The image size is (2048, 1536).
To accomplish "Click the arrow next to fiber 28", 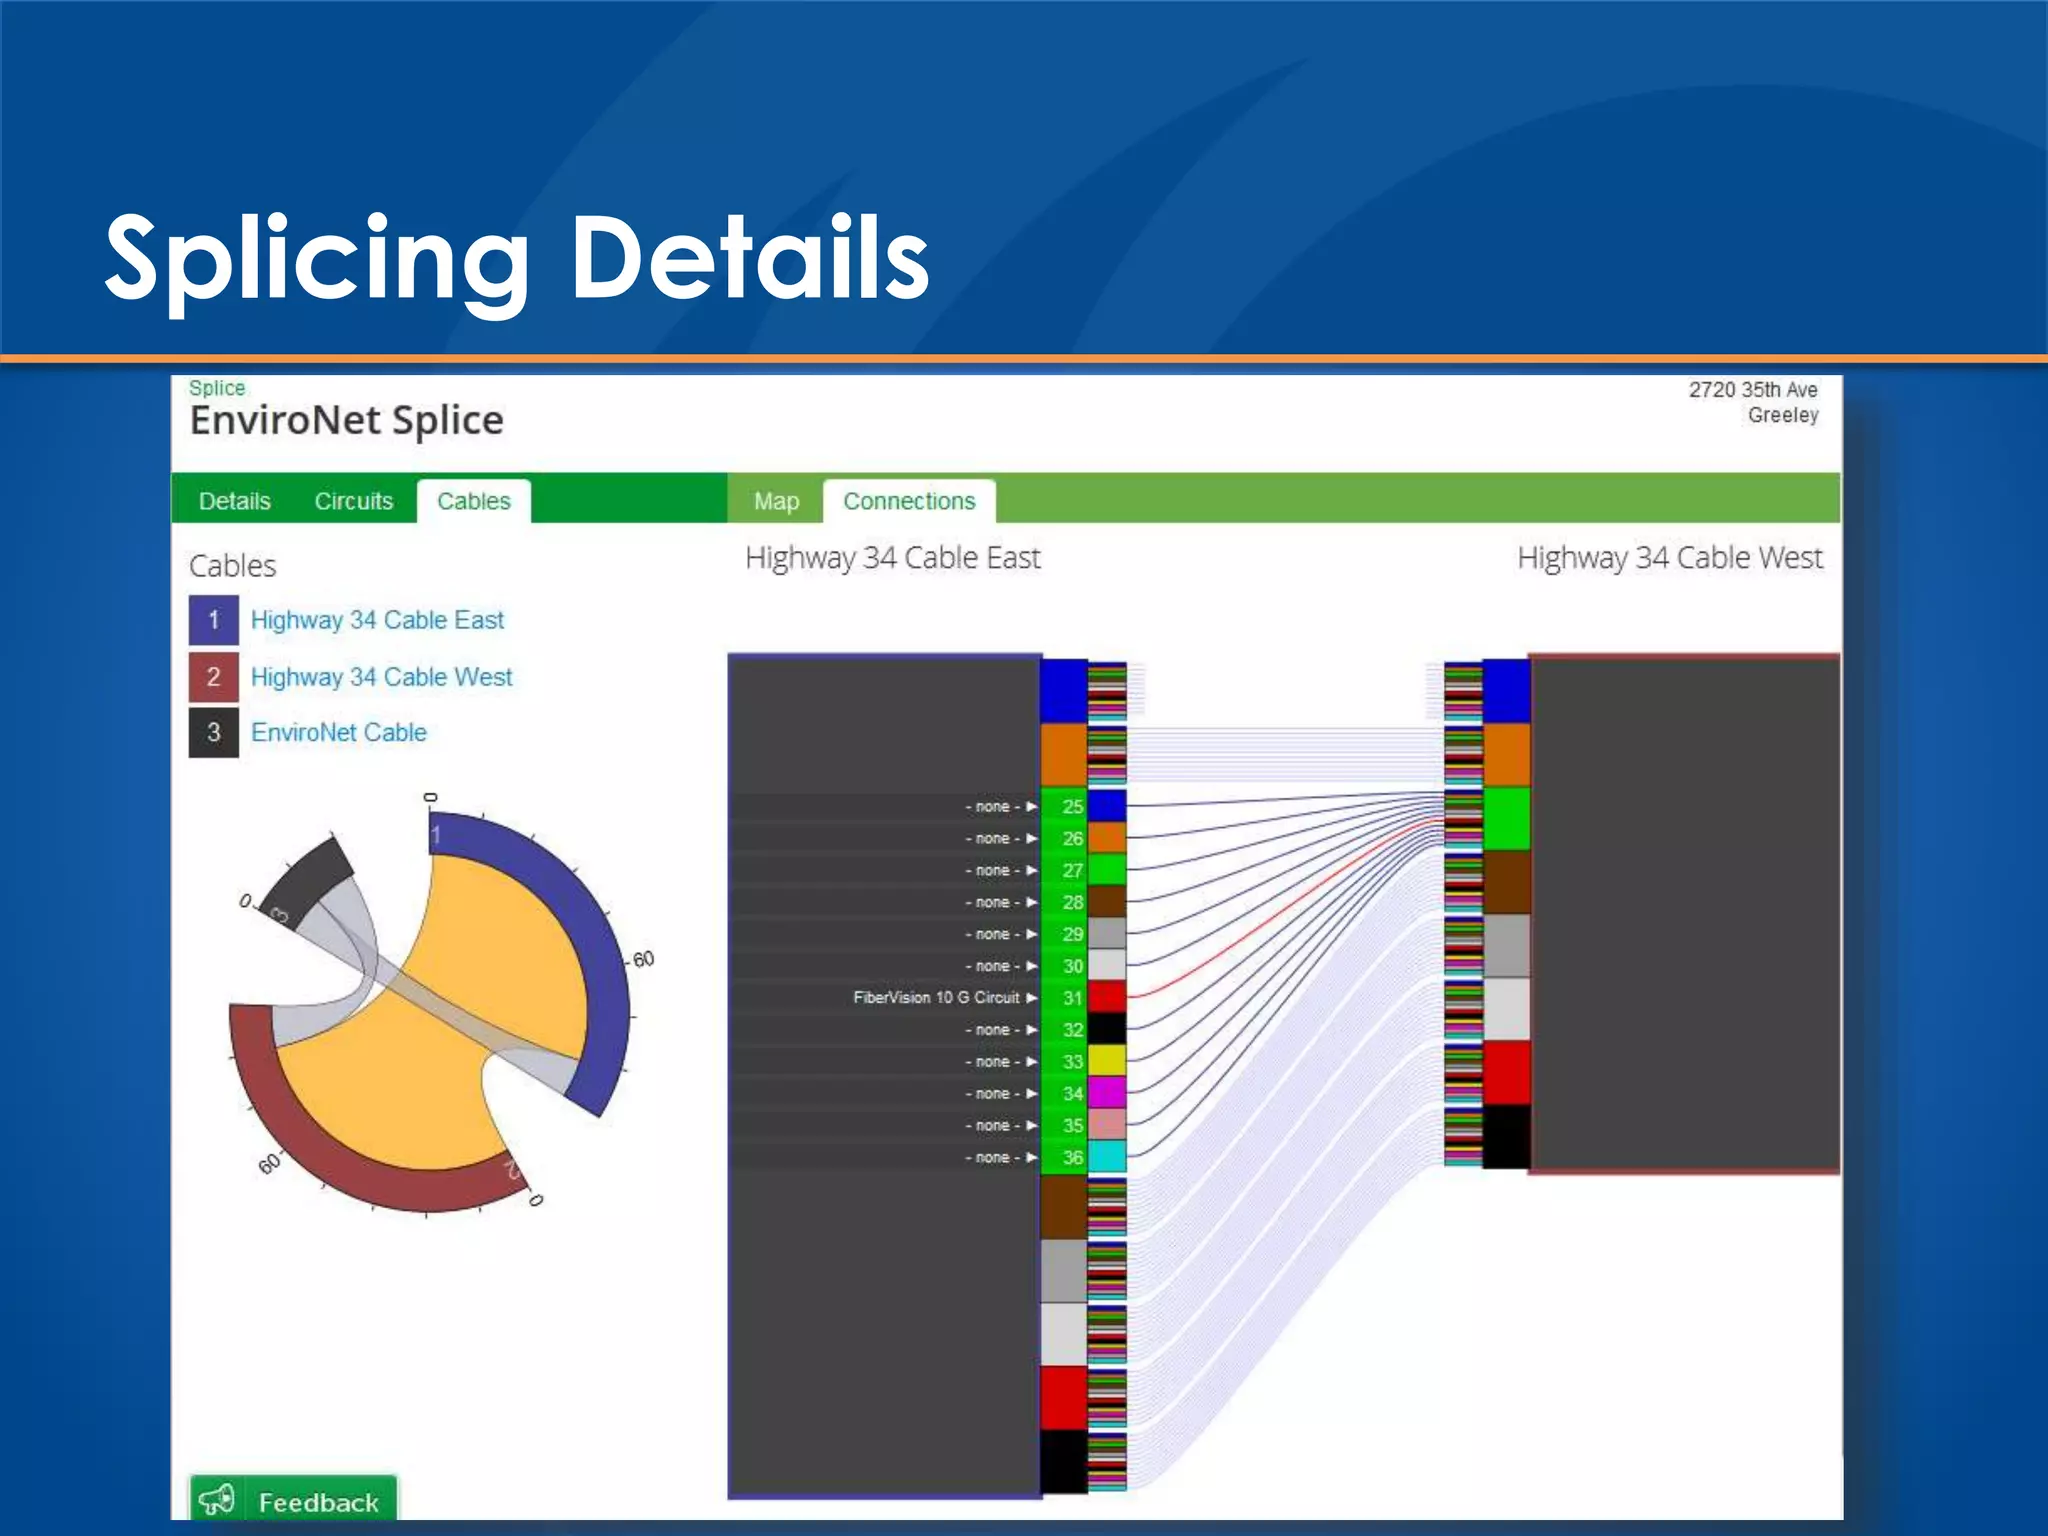I will click(x=1031, y=902).
